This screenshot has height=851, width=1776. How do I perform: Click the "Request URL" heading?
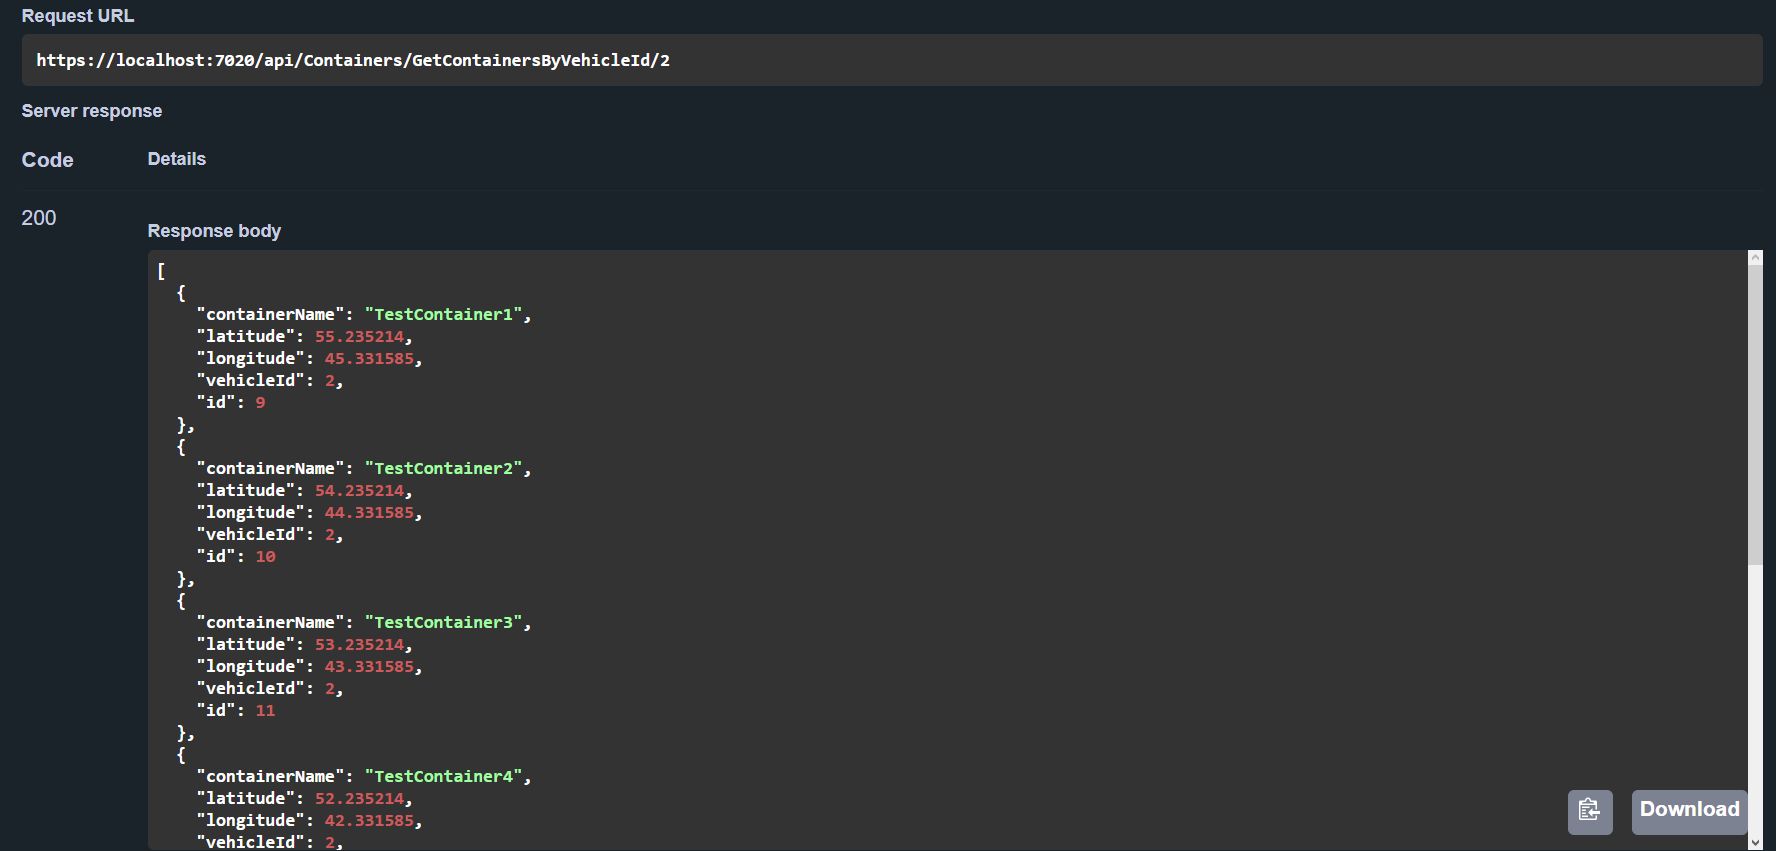tap(78, 16)
